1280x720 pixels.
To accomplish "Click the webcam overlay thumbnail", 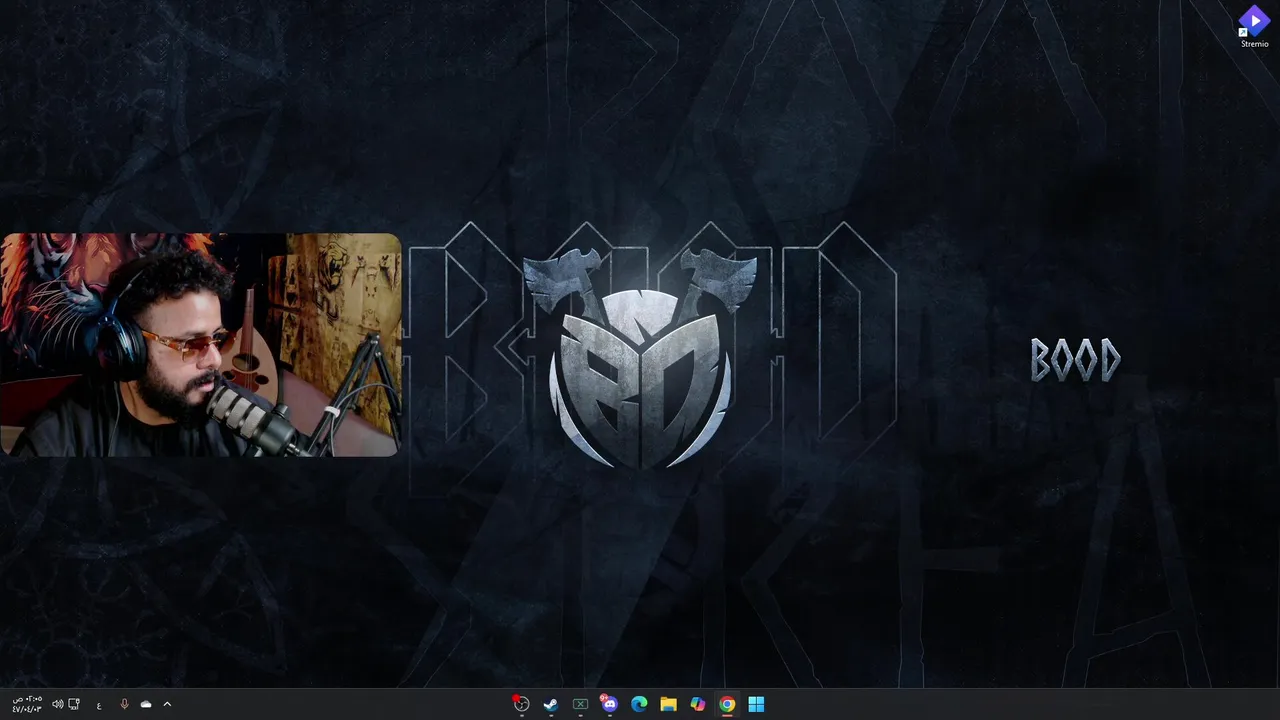I will pos(200,345).
